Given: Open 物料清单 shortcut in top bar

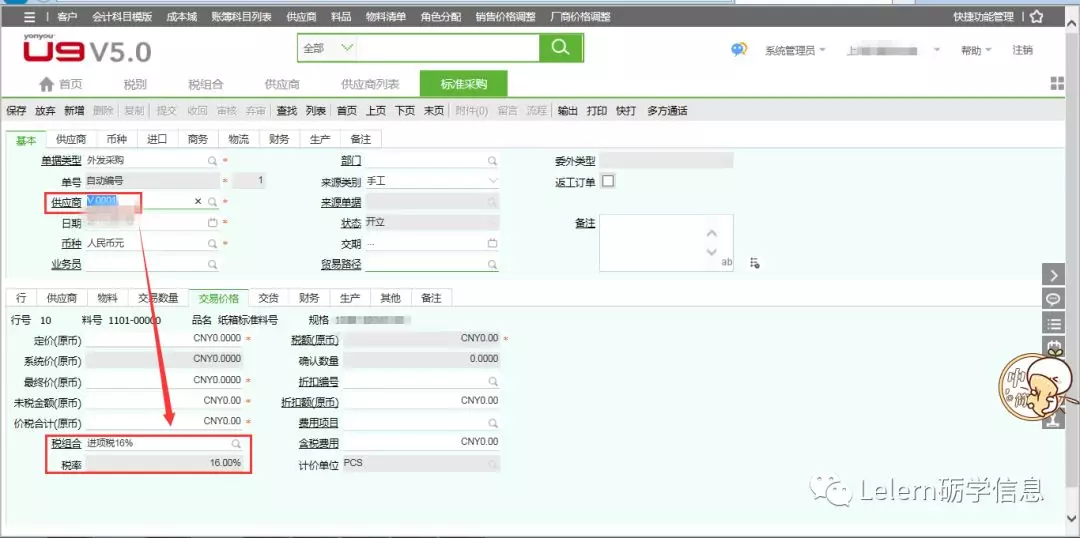Looking at the screenshot, I should 386,17.
